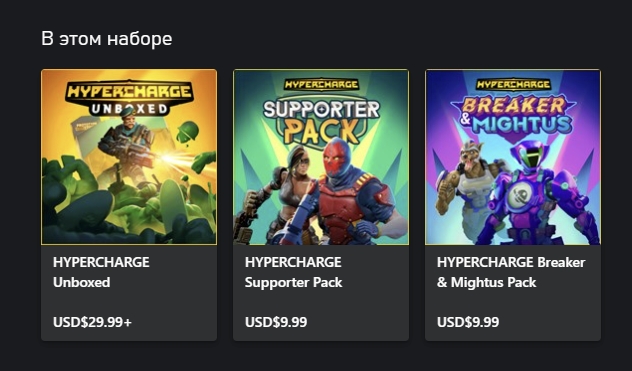The height and width of the screenshot is (371, 632).
Task: Click the USD$9.99 price under Breaker & Mightus Pack
Action: pyautogui.click(x=468, y=322)
